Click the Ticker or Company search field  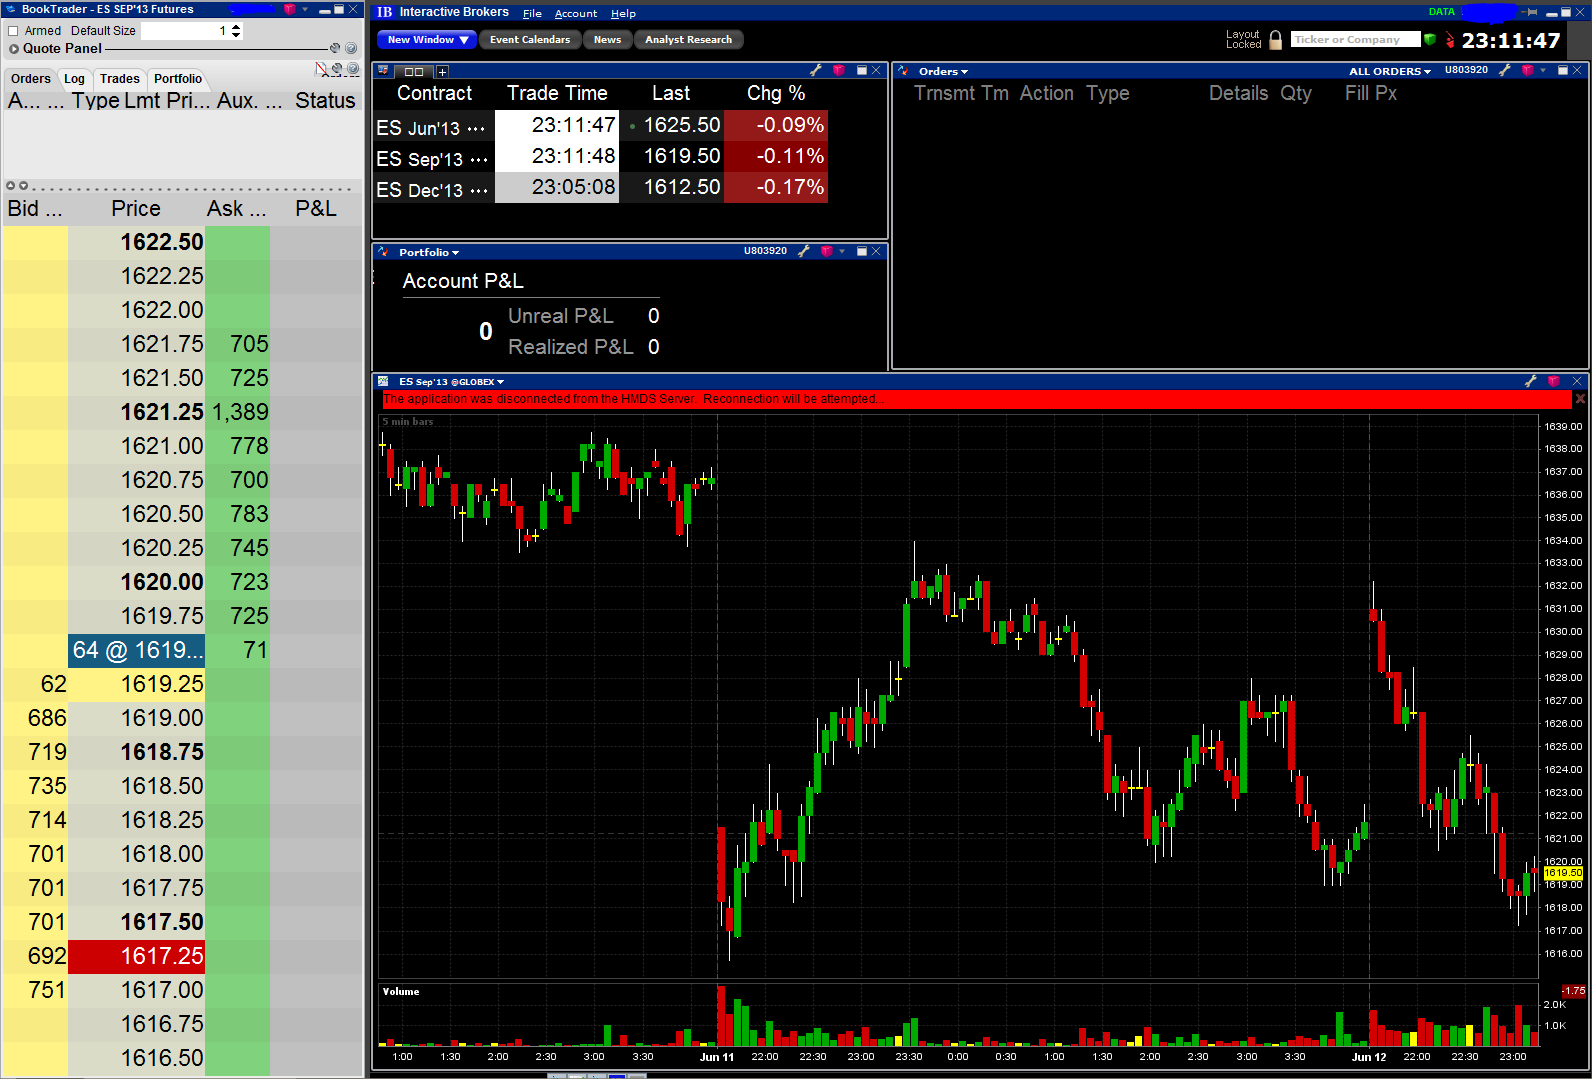[1355, 40]
